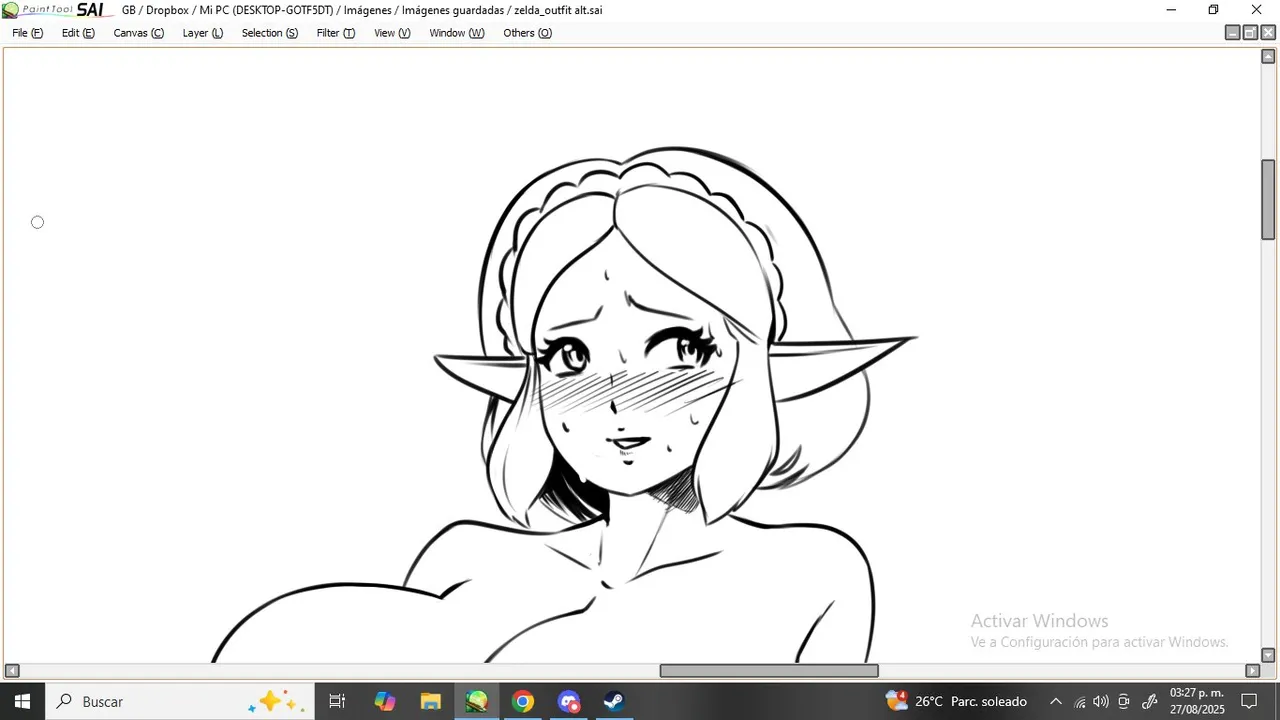
Task: Open the Selection menu
Action: (x=270, y=33)
